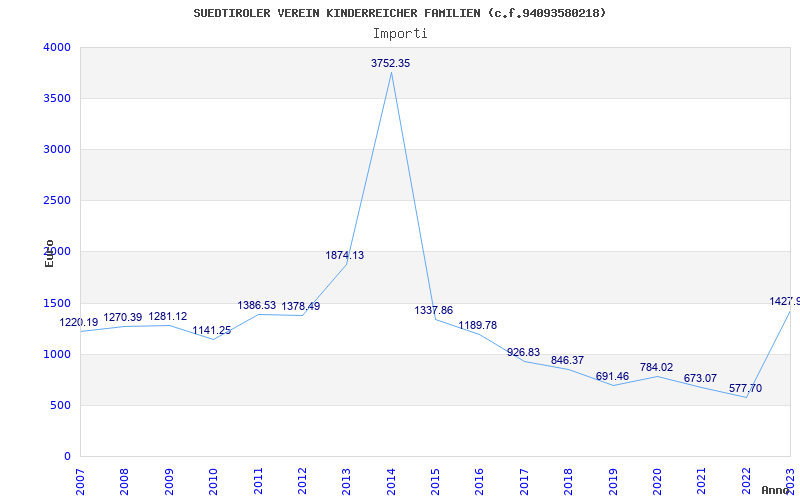
Task: Click the 1281.12 data label
Action: coord(168,316)
